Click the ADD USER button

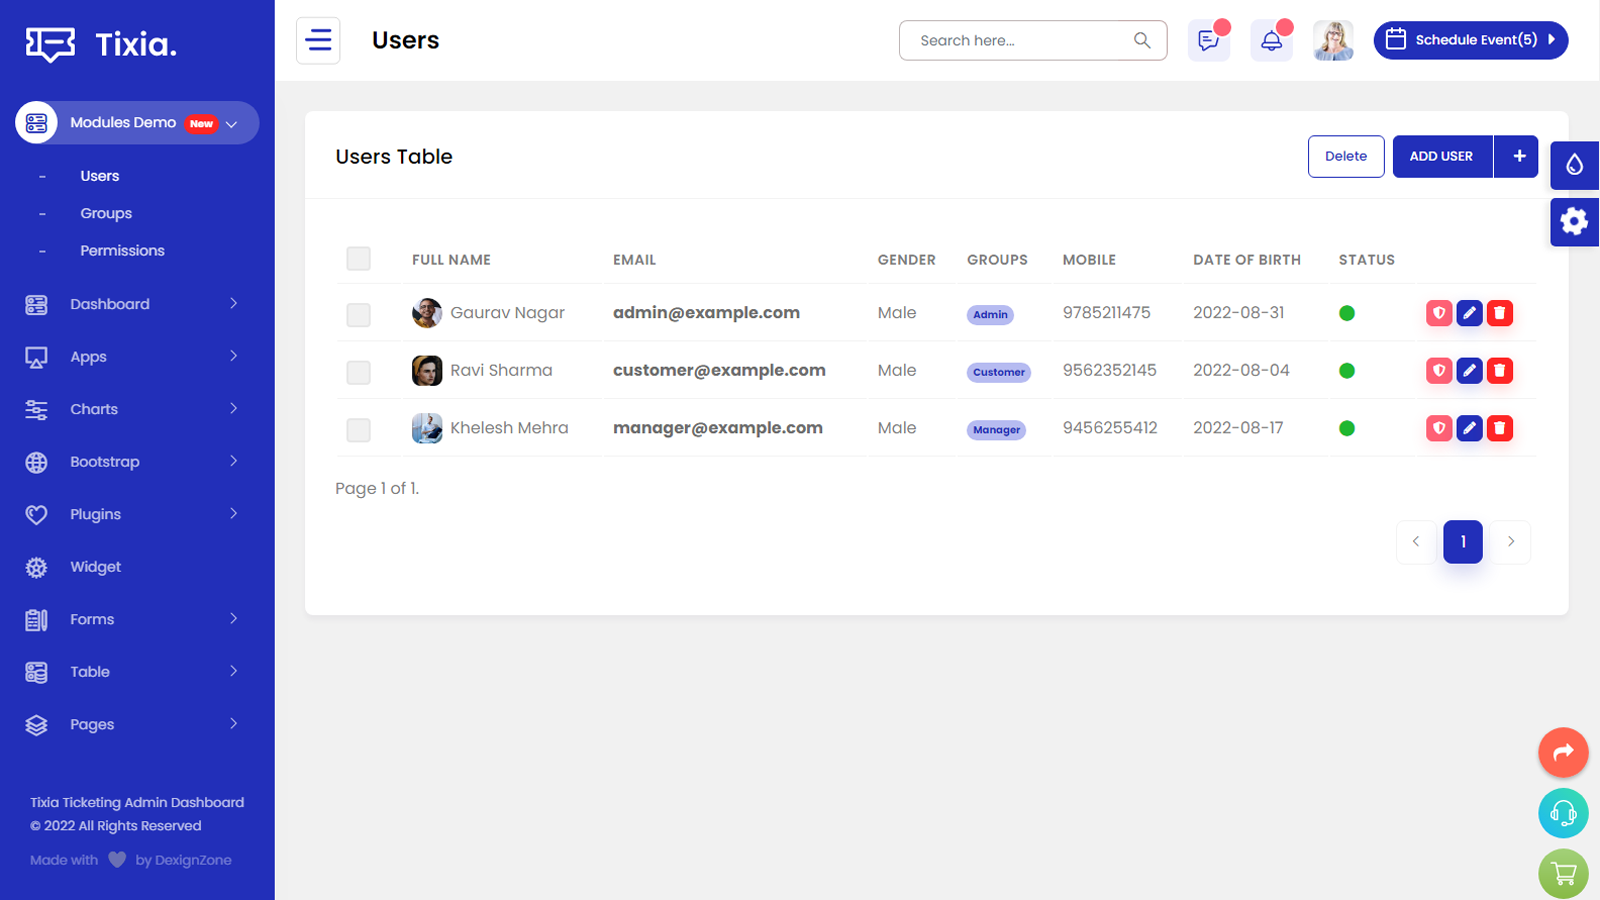pyautogui.click(x=1441, y=156)
